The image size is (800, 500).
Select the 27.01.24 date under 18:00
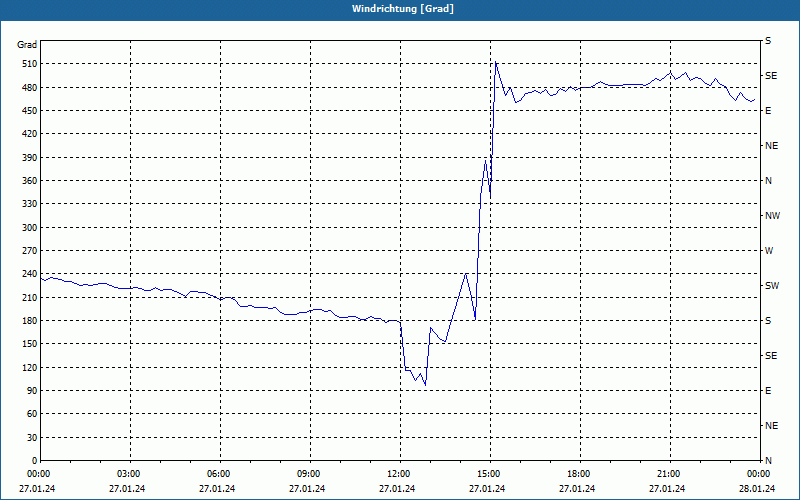577,489
